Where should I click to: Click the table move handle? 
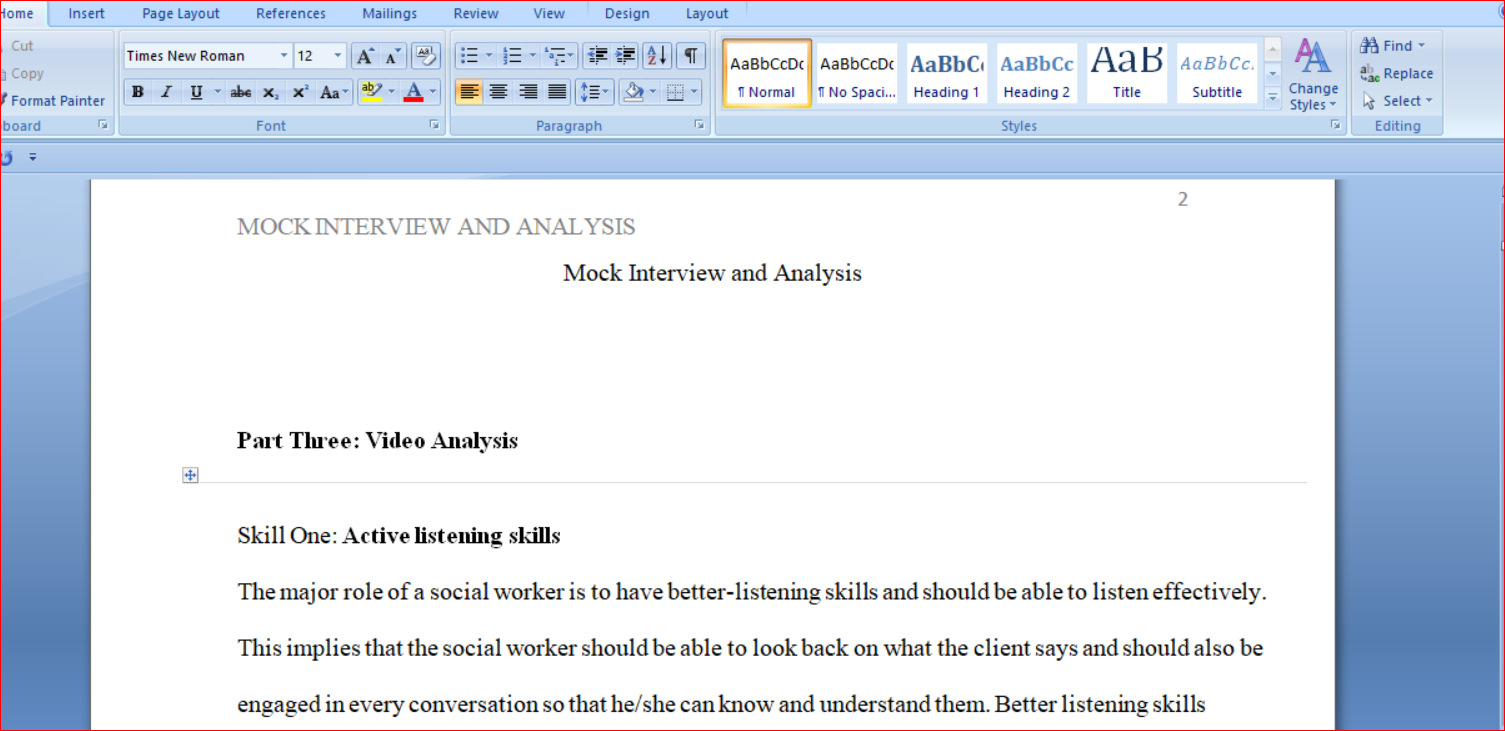[x=190, y=475]
